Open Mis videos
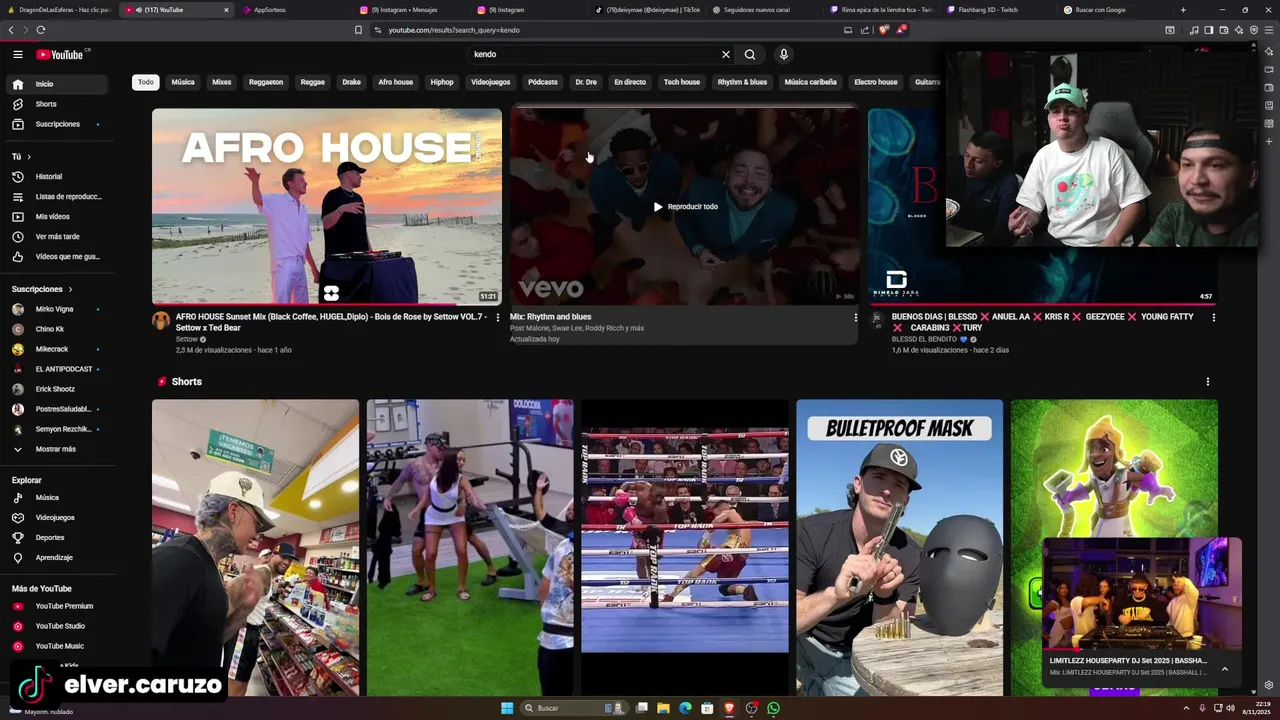This screenshot has height=720, width=1280. tap(57, 216)
